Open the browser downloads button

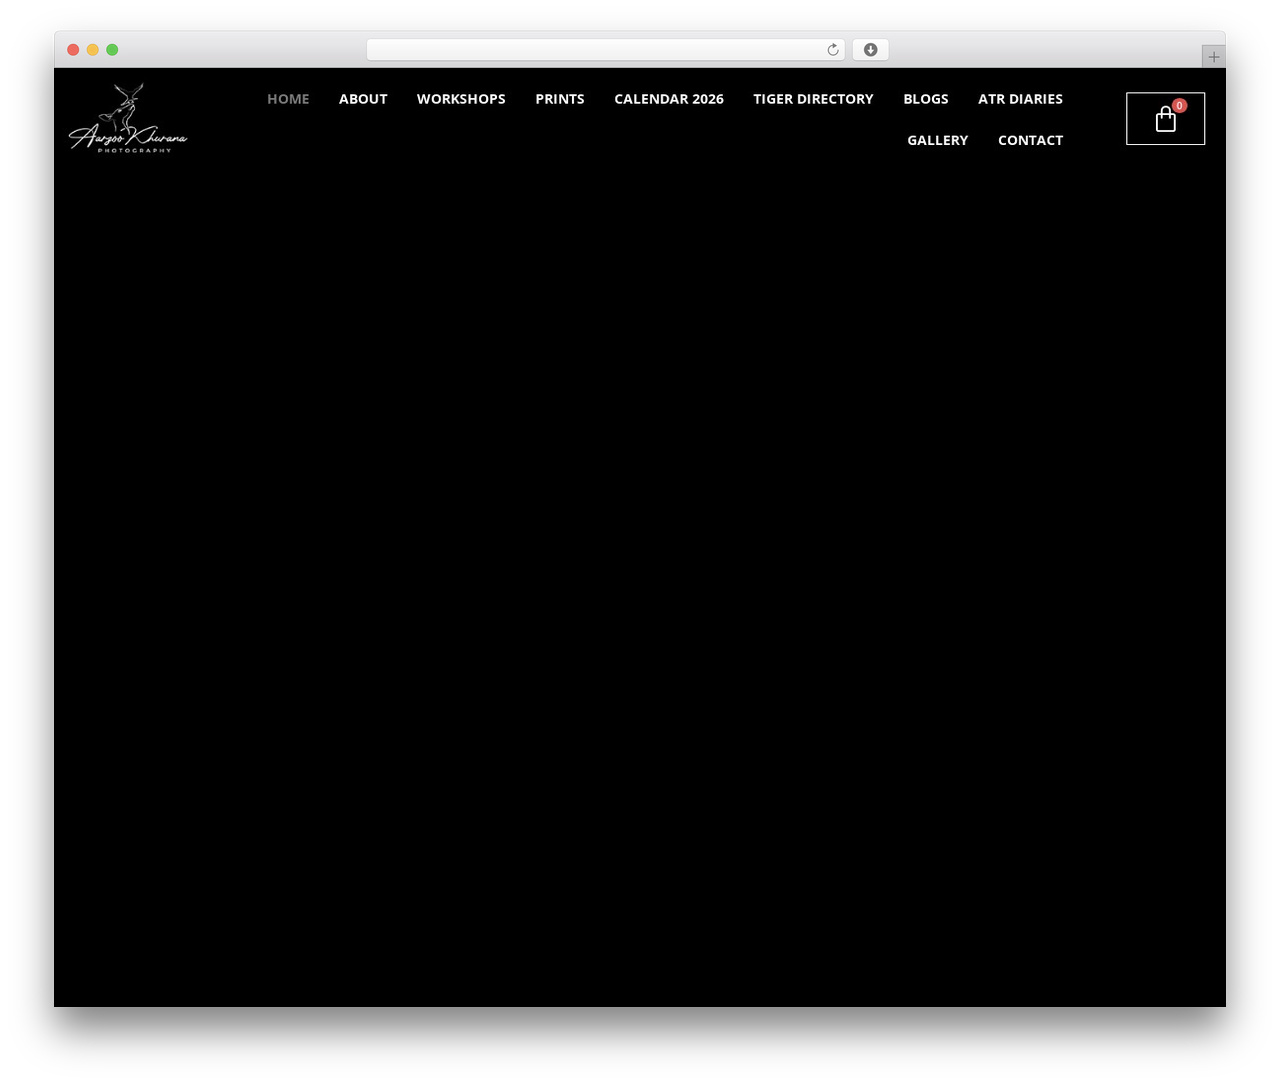[870, 50]
